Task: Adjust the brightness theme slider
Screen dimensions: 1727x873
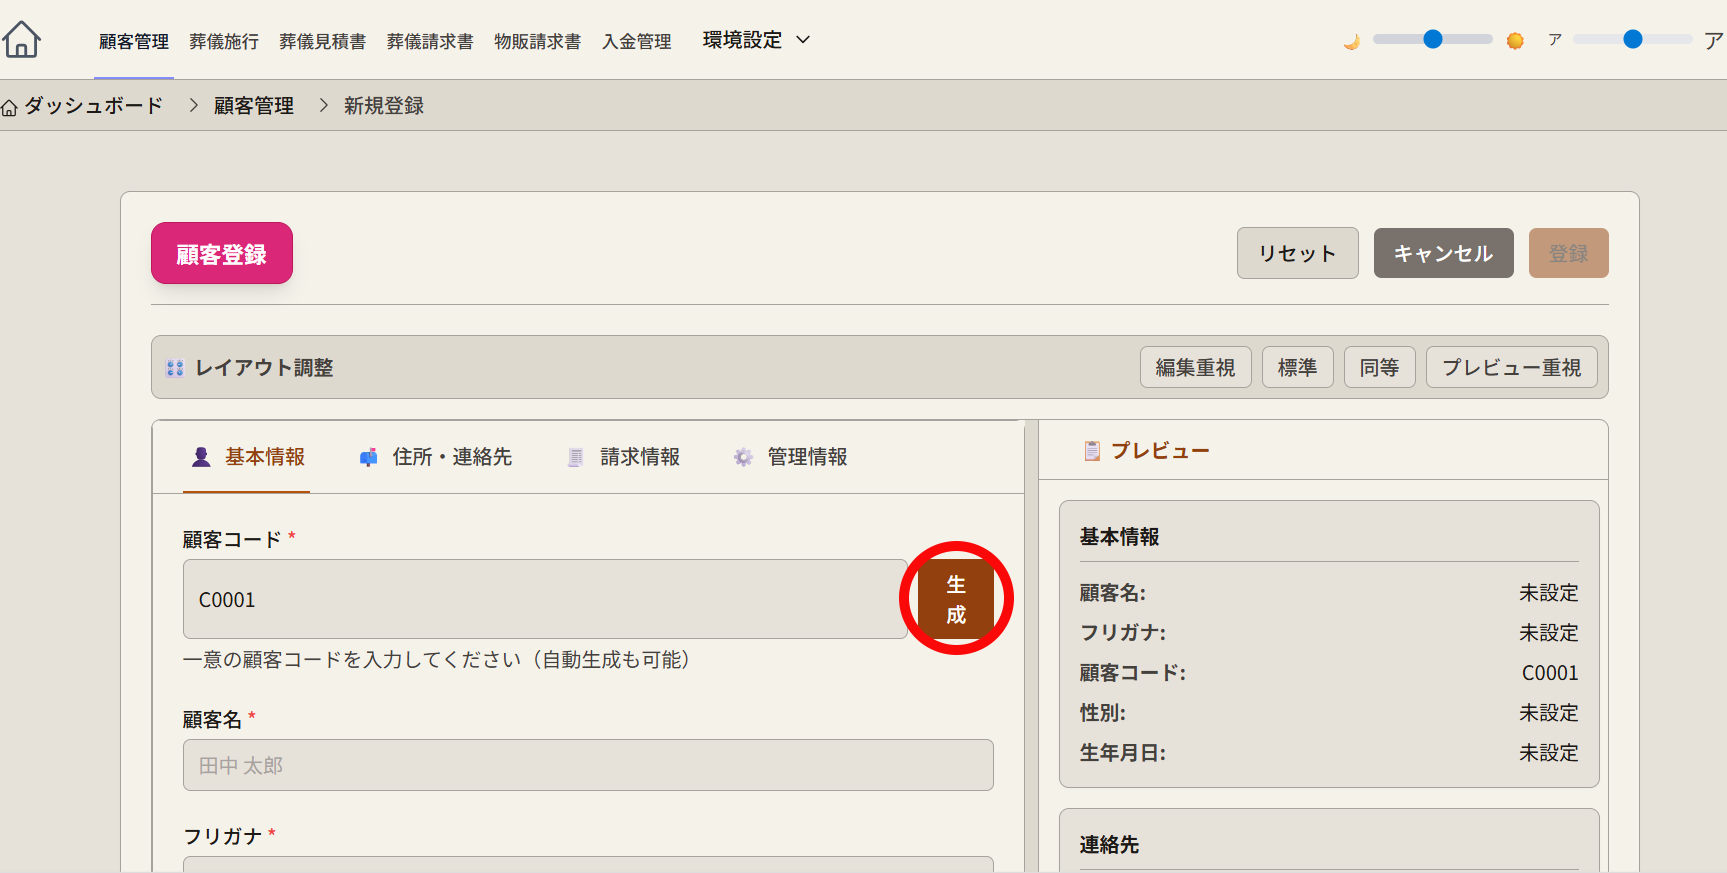Action: pos(1432,39)
